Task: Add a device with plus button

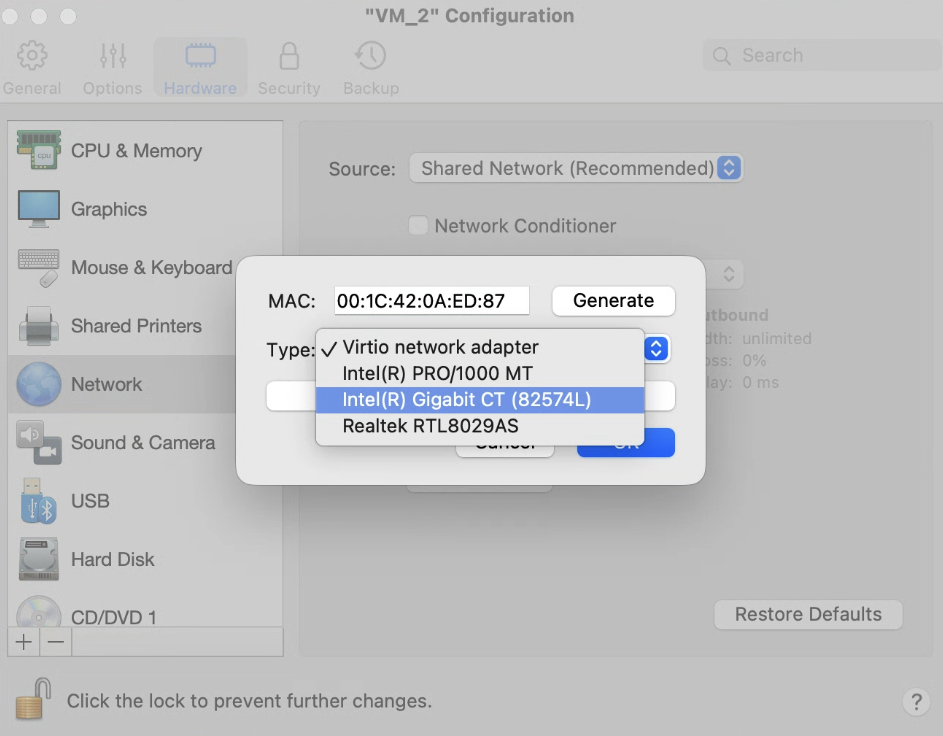Action: [x=23, y=642]
